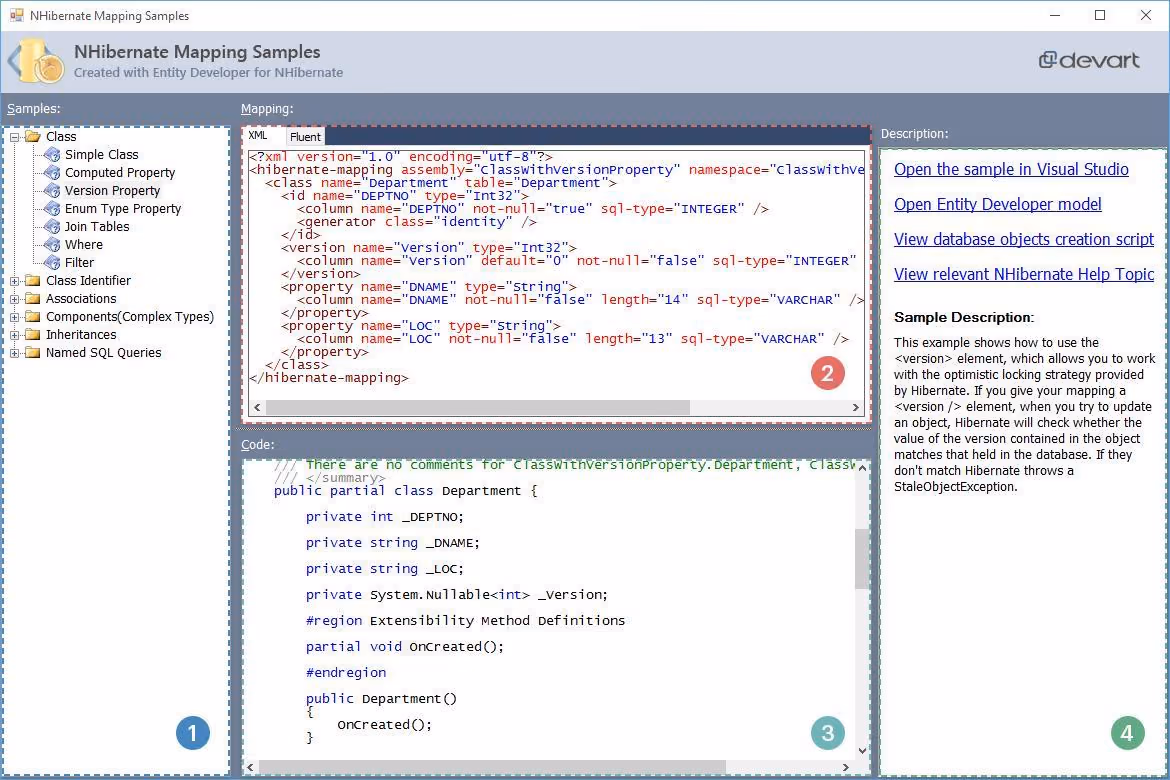Image resolution: width=1170 pixels, height=780 pixels.
Task: Click the 'partial void OnCreated();' code line
Action: coord(404,647)
